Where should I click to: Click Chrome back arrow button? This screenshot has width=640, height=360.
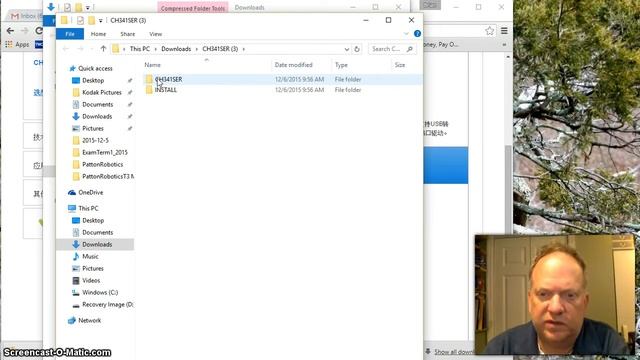pyautogui.click(x=10, y=31)
